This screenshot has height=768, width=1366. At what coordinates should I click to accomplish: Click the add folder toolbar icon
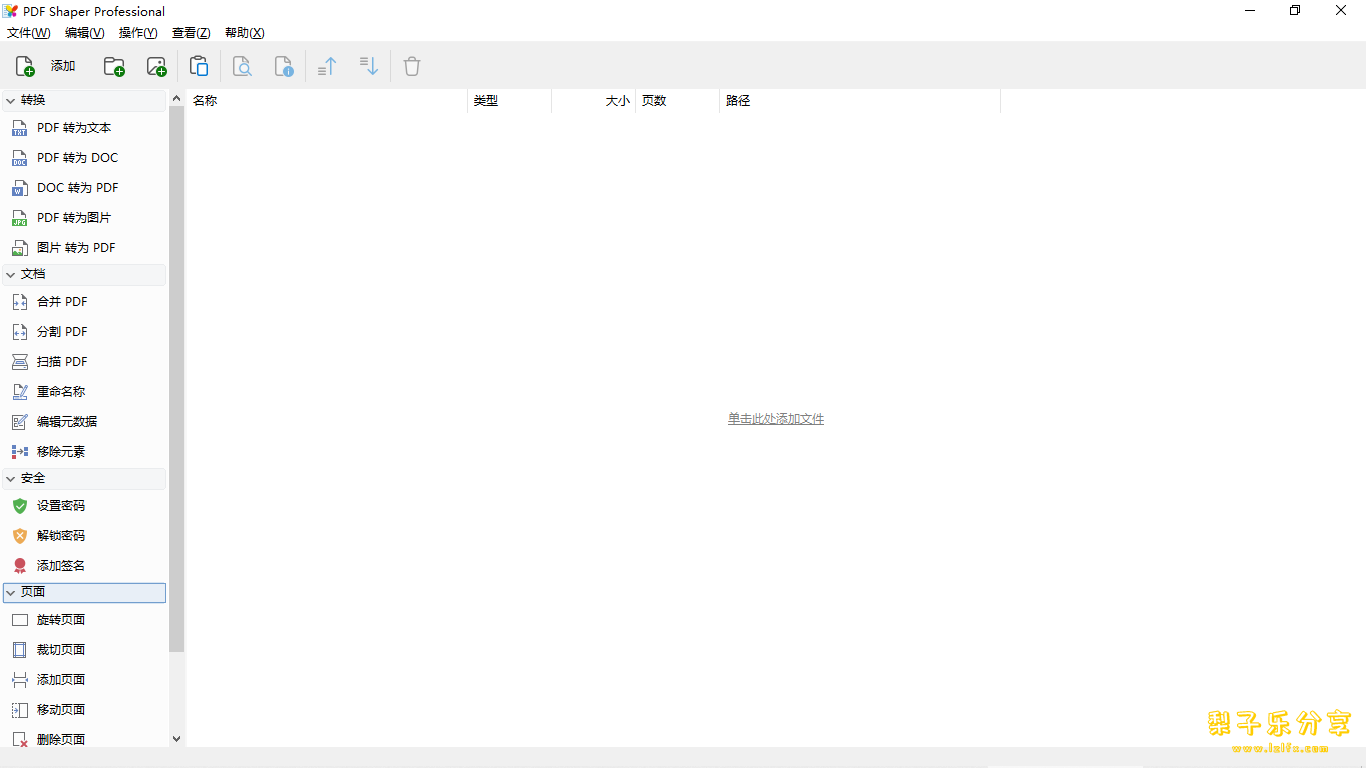pos(114,66)
